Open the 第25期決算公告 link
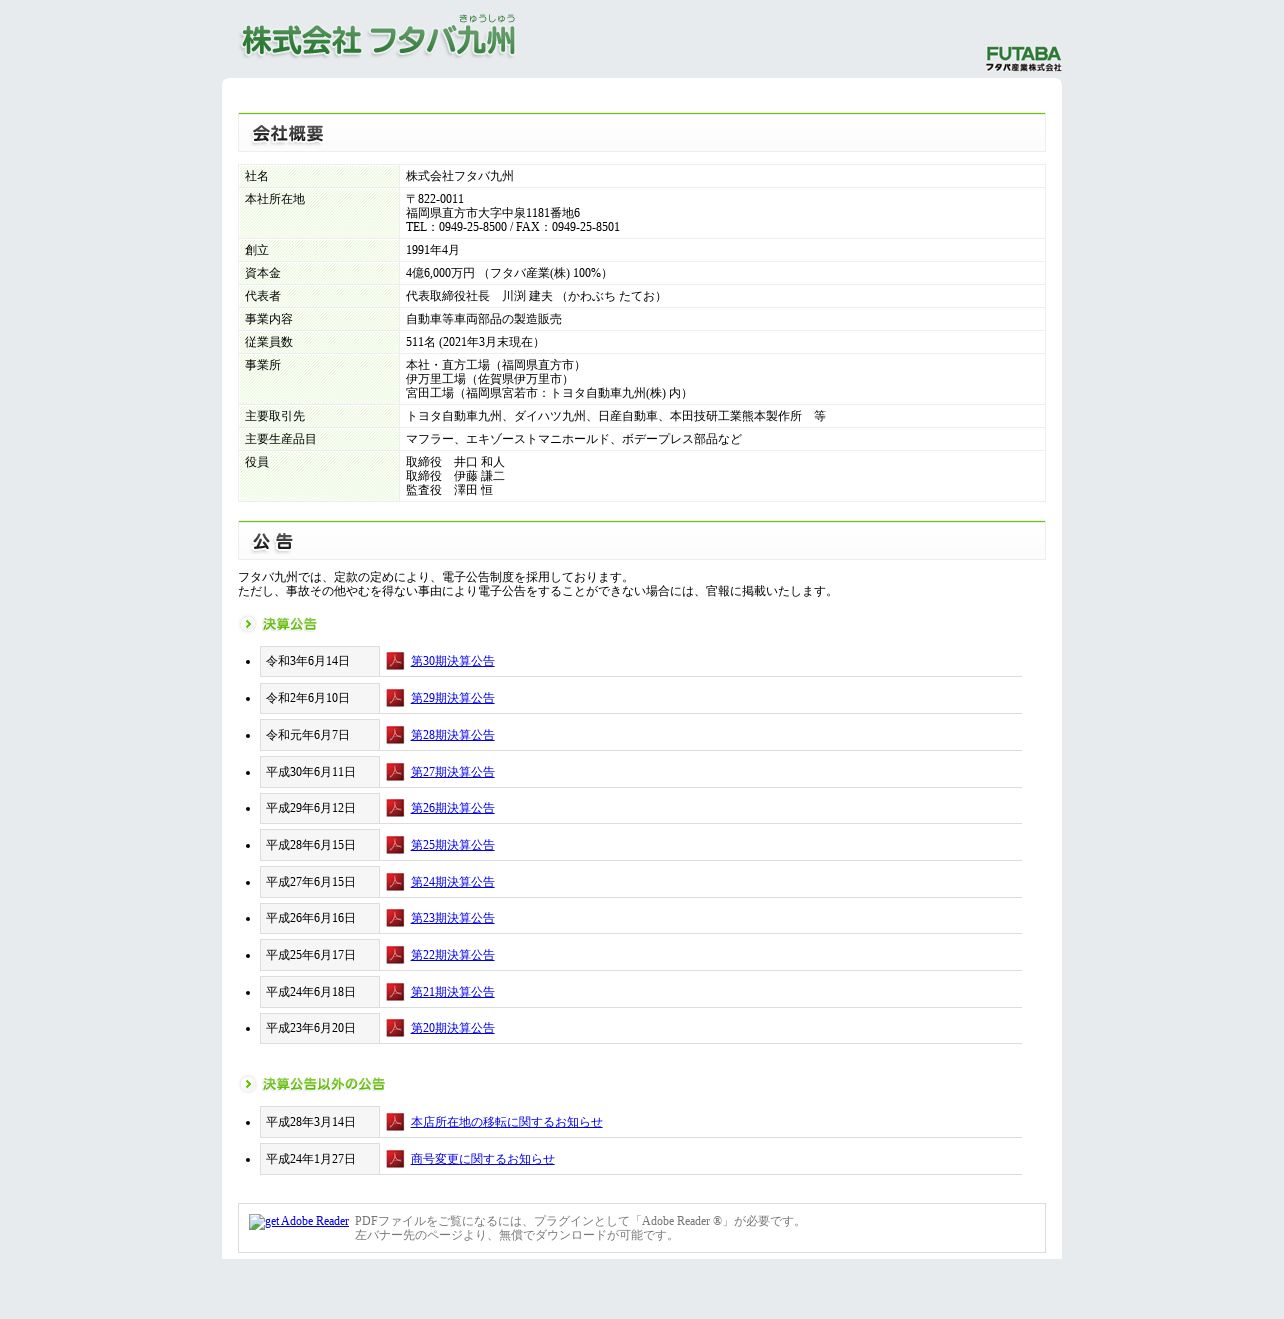Screen dimensions: 1284x1319 pyautogui.click(x=452, y=845)
